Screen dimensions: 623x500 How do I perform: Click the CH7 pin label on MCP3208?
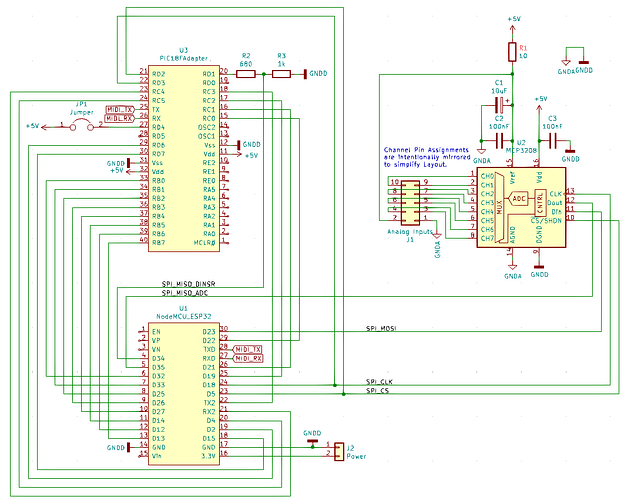click(x=487, y=238)
